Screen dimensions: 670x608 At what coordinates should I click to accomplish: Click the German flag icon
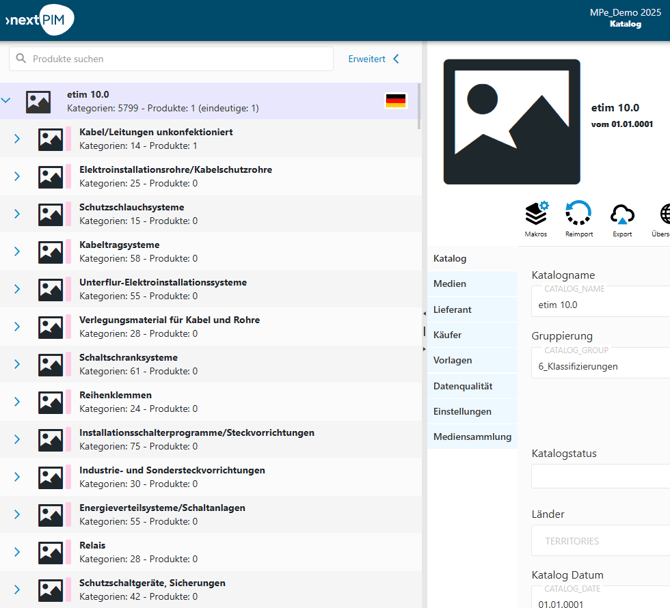click(x=396, y=101)
